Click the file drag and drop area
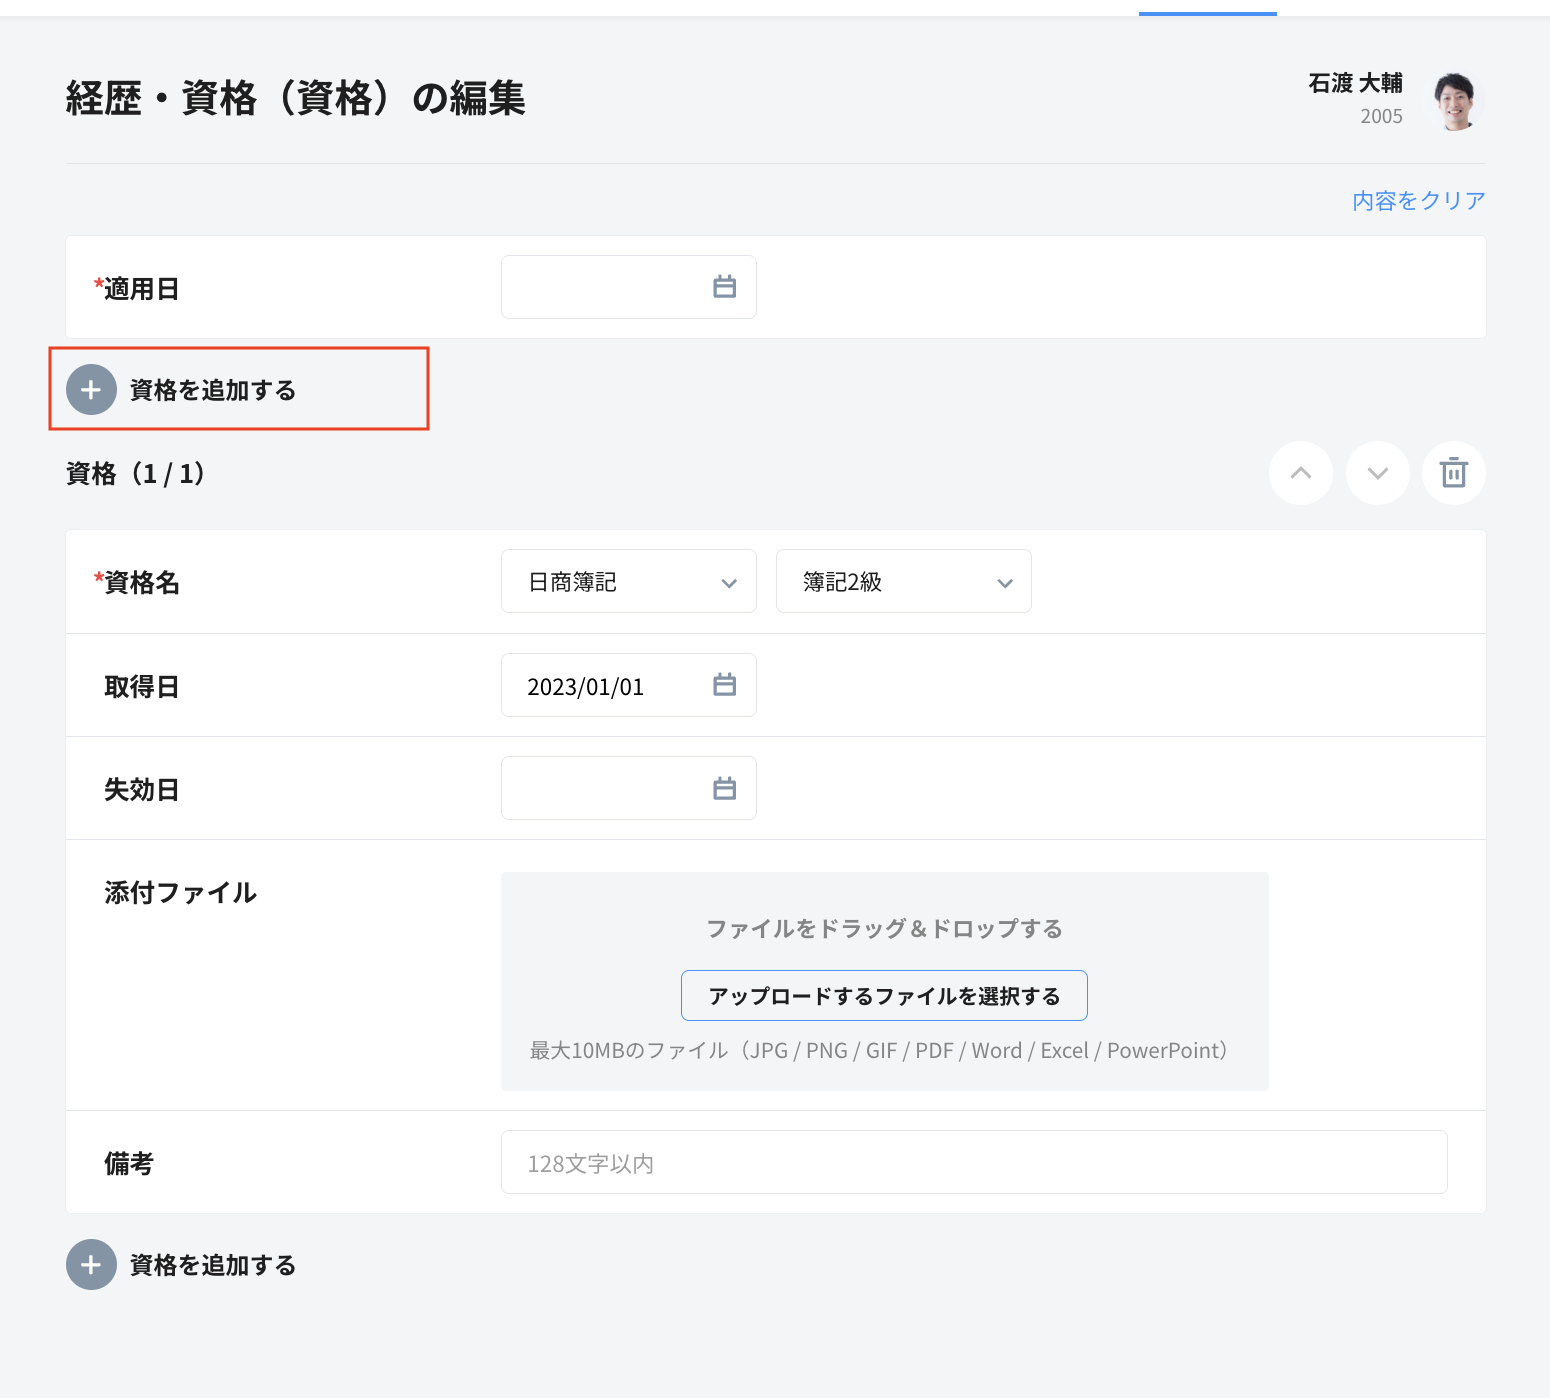 click(x=884, y=928)
